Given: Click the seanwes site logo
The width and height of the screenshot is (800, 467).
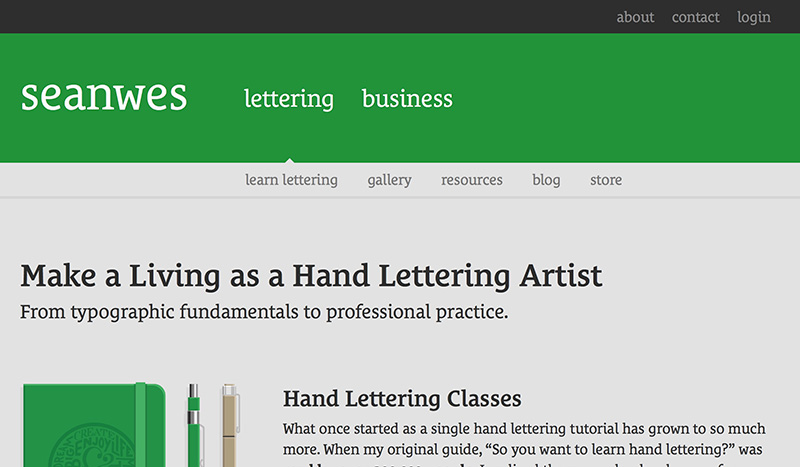Looking at the screenshot, I should point(104,95).
